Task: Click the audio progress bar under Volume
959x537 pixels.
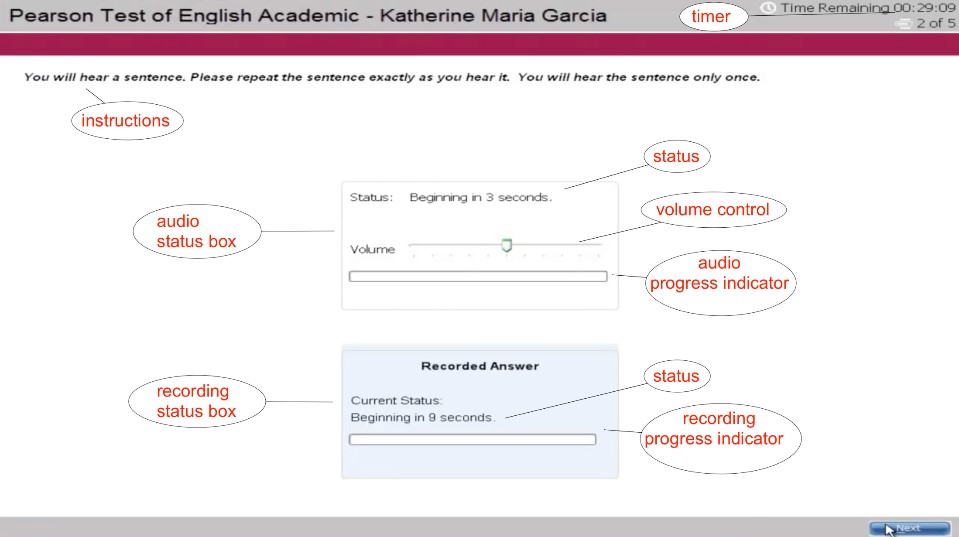Action: [x=478, y=276]
